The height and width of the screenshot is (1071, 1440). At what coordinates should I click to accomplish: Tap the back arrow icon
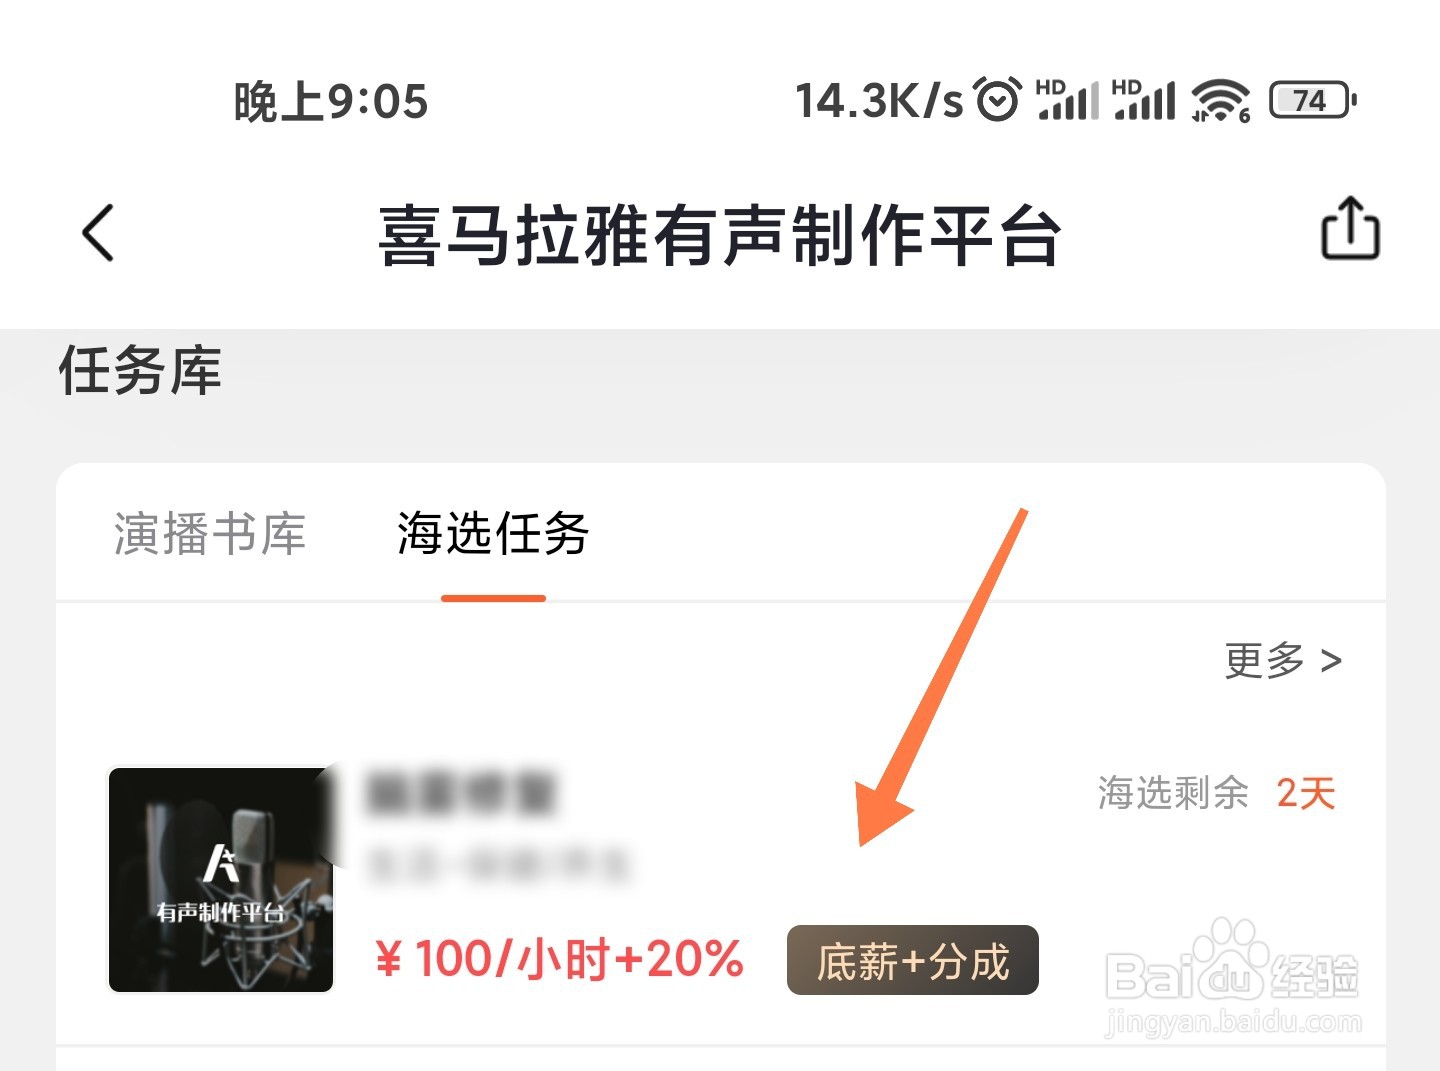pyautogui.click(x=98, y=233)
